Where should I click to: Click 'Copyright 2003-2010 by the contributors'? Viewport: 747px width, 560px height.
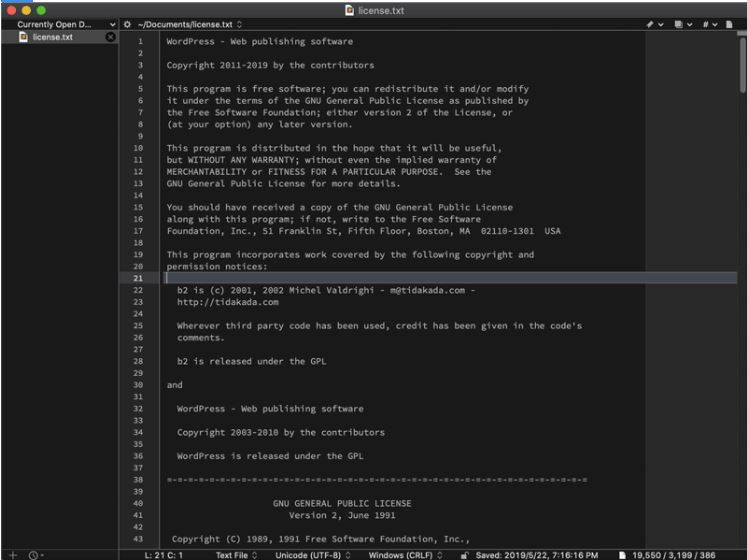pyautogui.click(x=281, y=432)
